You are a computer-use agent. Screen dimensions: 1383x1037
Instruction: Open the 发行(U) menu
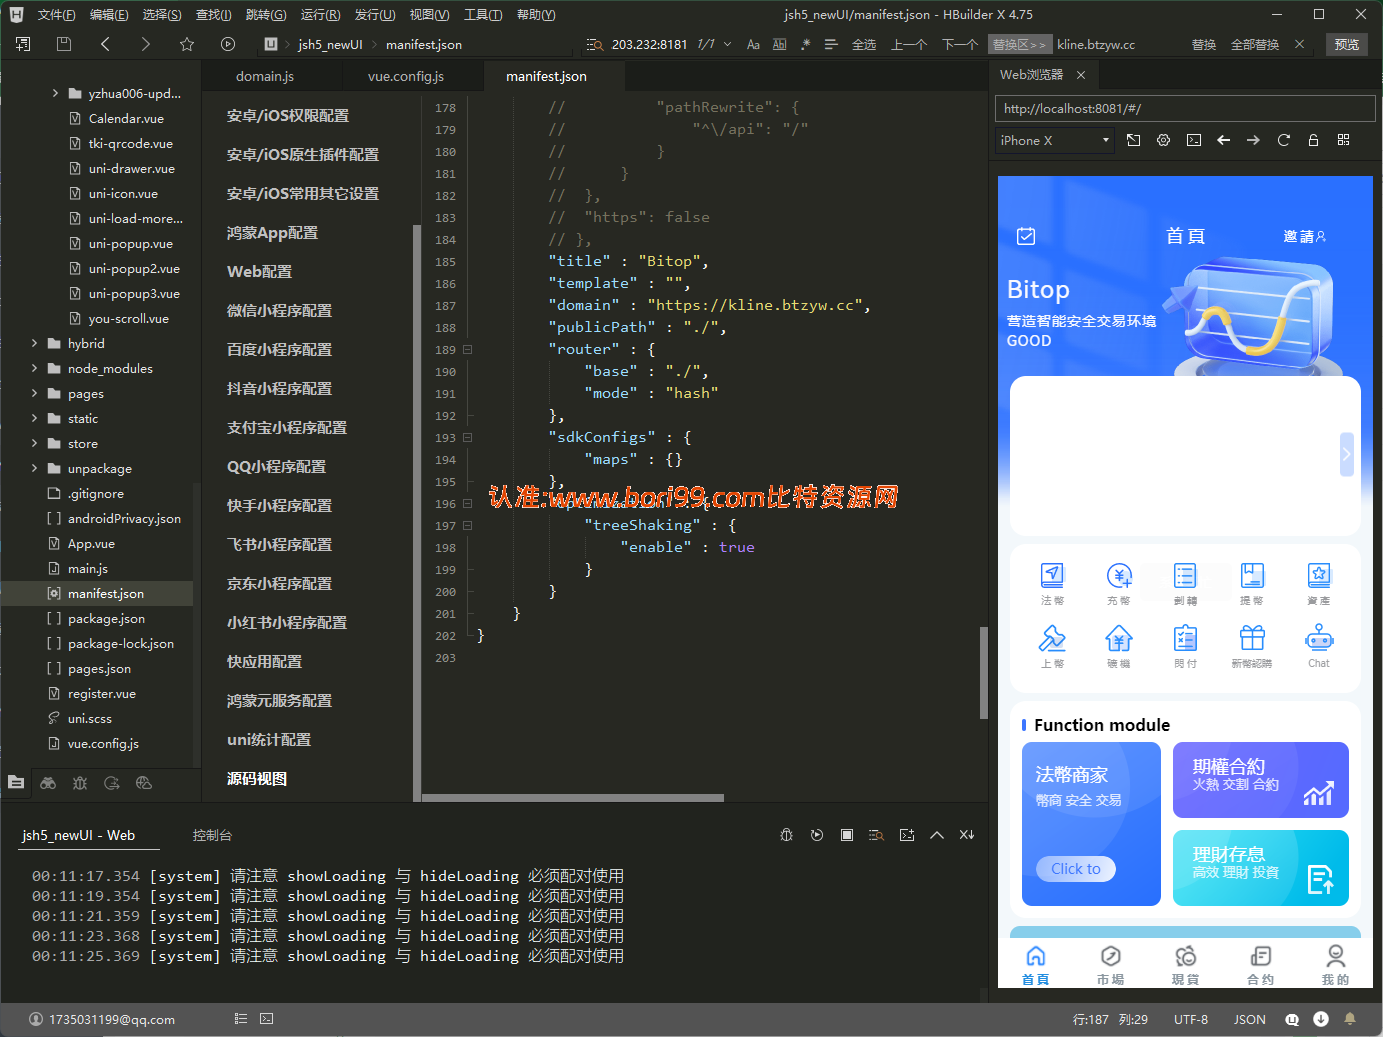coord(375,14)
